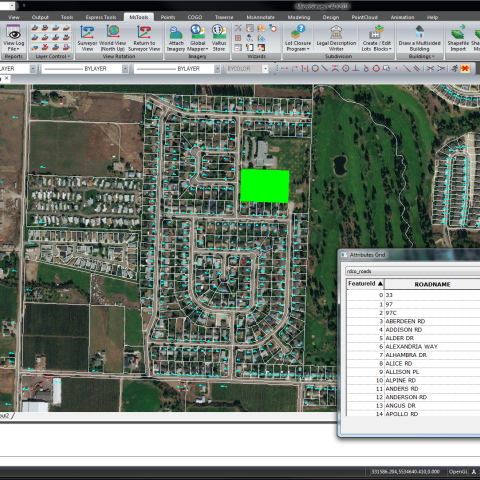
Task: Click the user icon in status bar
Action: point(474,472)
